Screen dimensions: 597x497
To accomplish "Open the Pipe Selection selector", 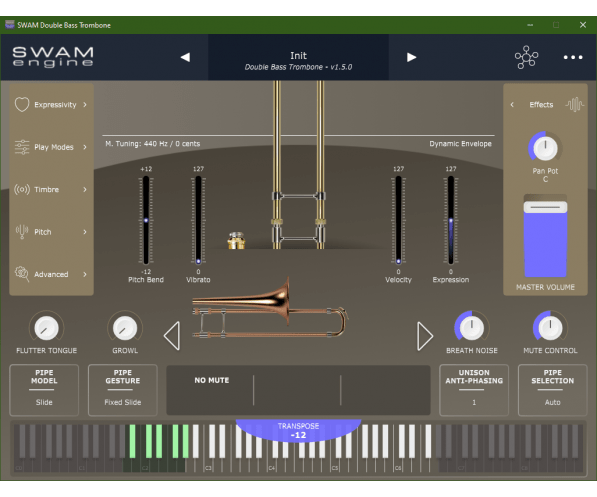I will point(552,390).
